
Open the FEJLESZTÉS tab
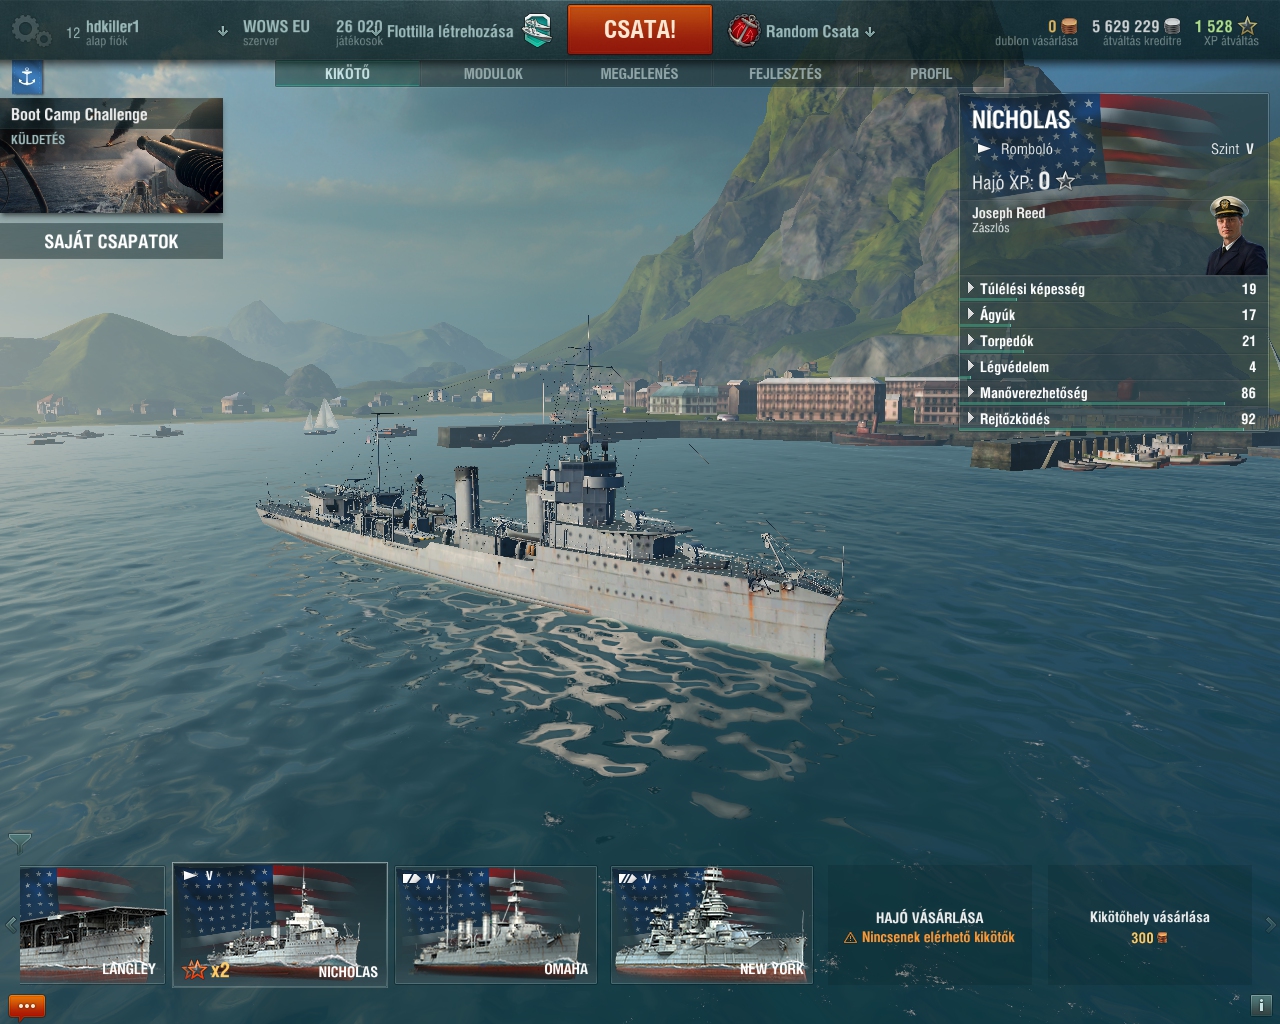pos(785,74)
